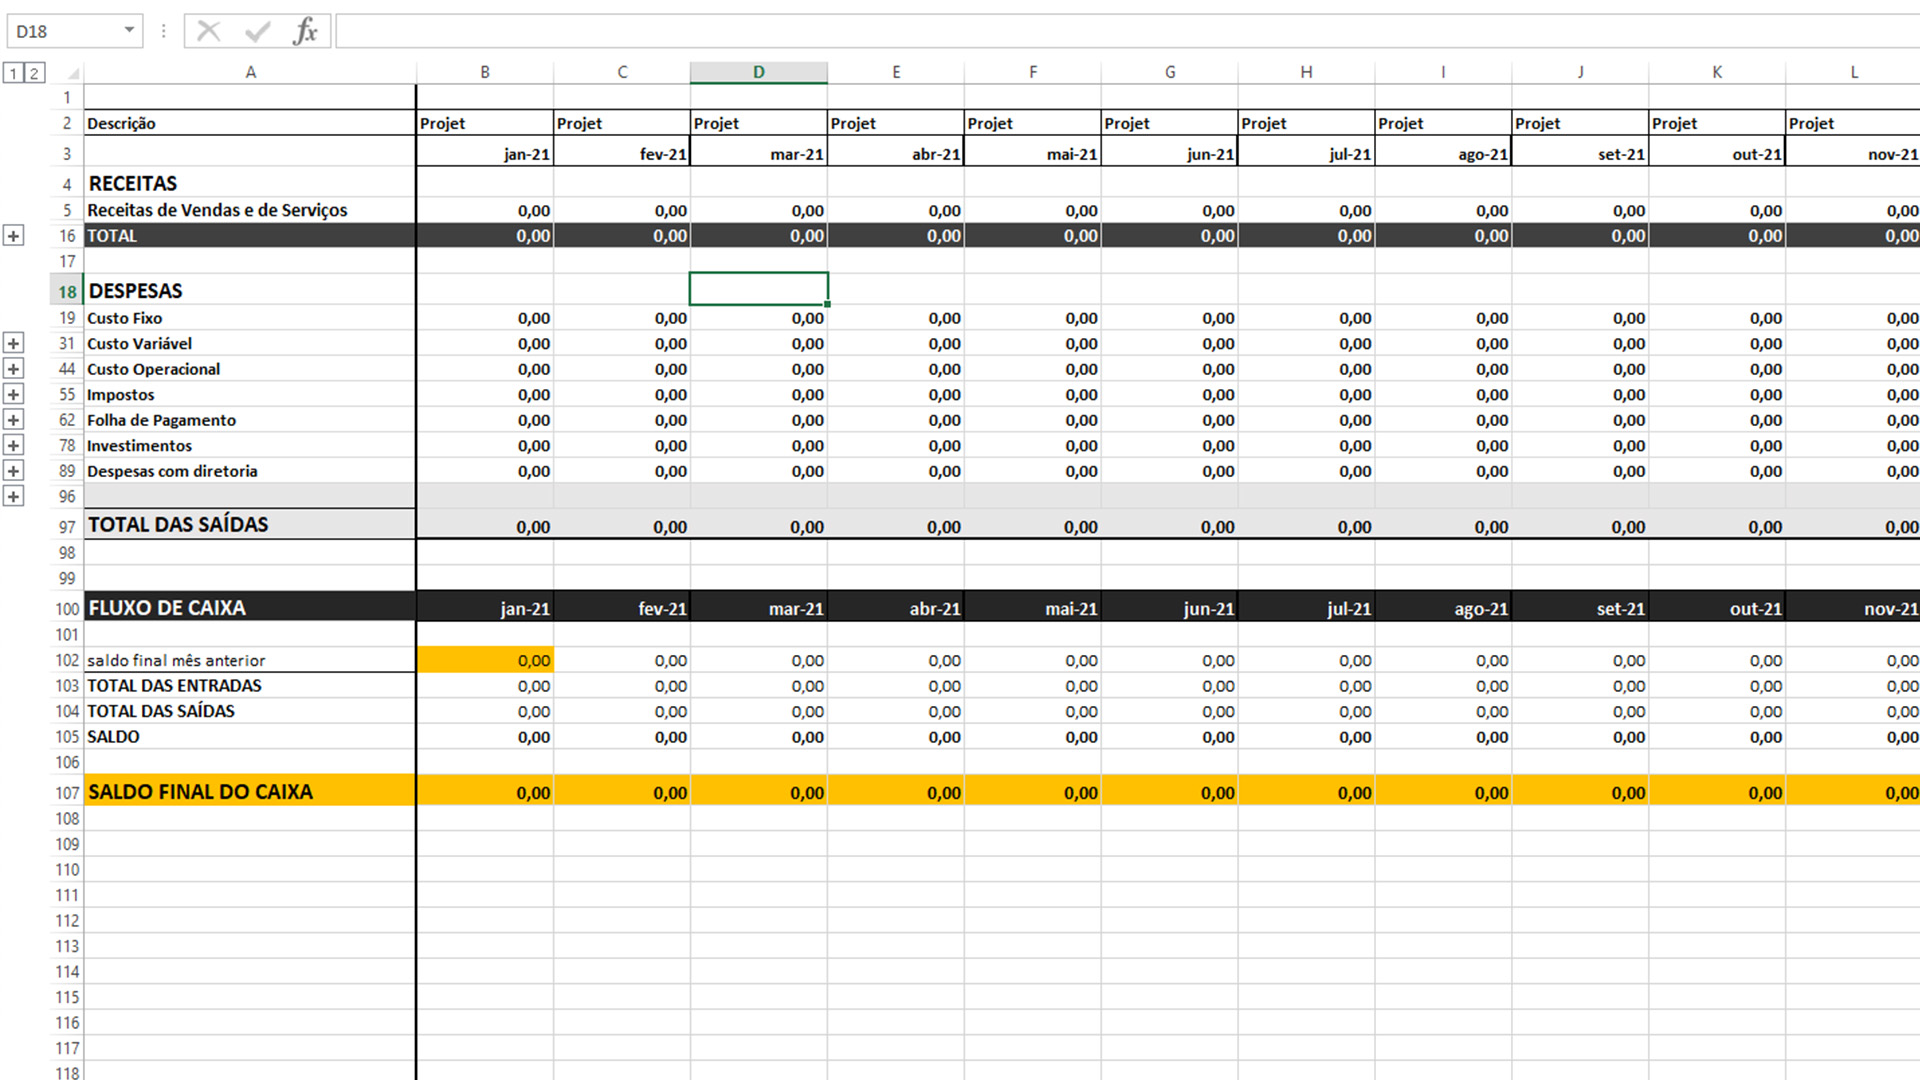Click the Select All corner triangle

tap(72, 73)
